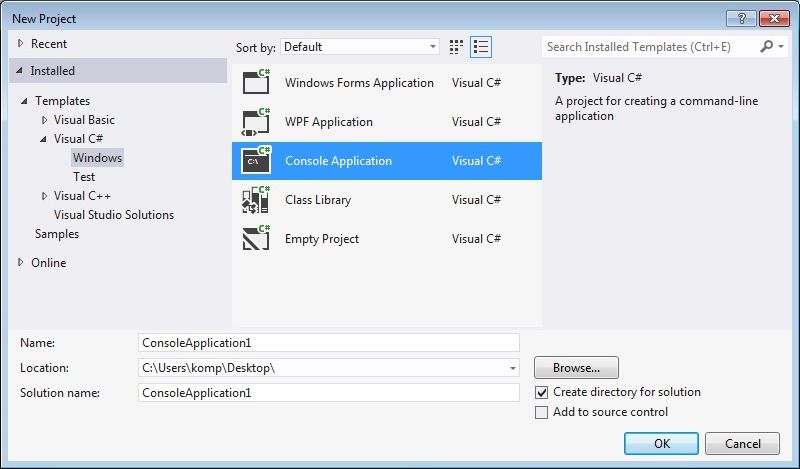The height and width of the screenshot is (469, 800).
Task: Switch to small icons view
Action: tap(457, 47)
